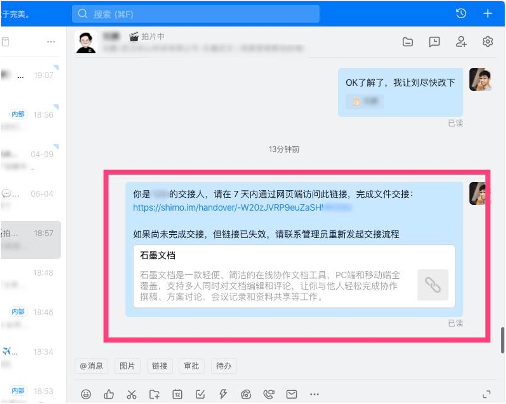Open more input tools ellipsis
This screenshot has width=506, height=404.
[314, 394]
